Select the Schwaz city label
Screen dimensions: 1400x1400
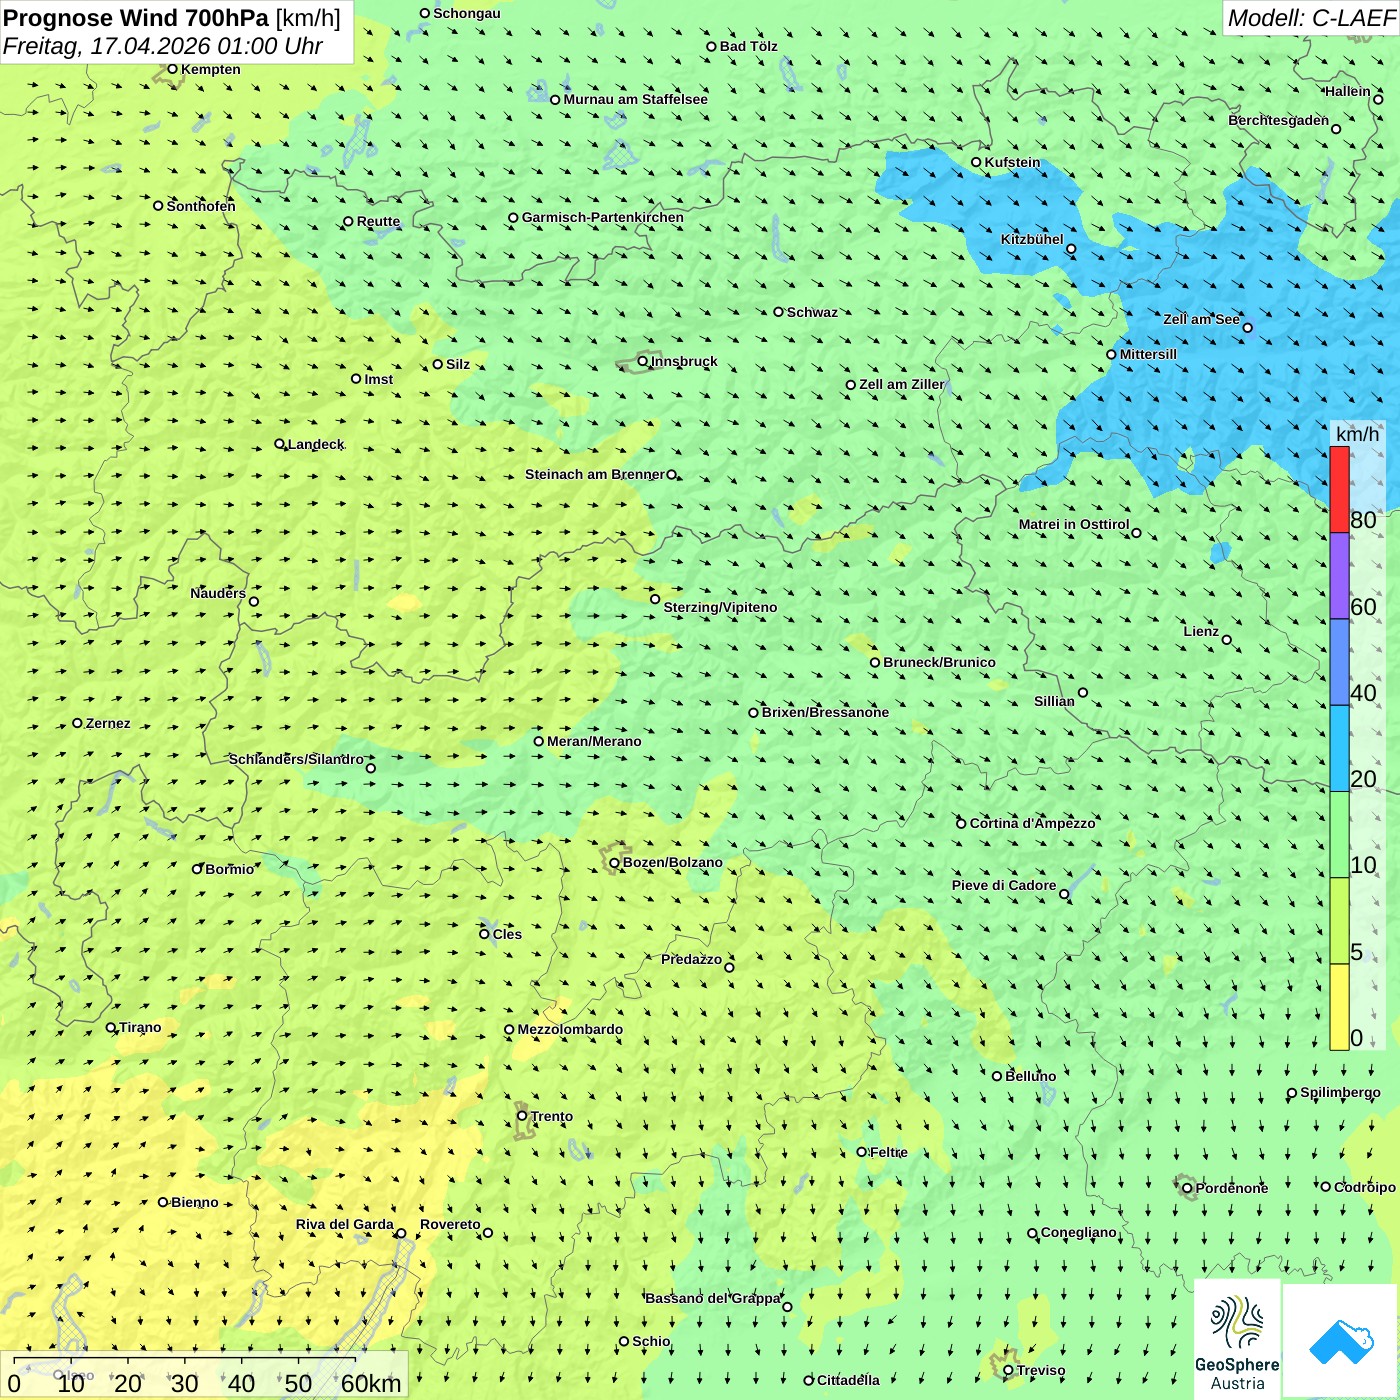(812, 312)
